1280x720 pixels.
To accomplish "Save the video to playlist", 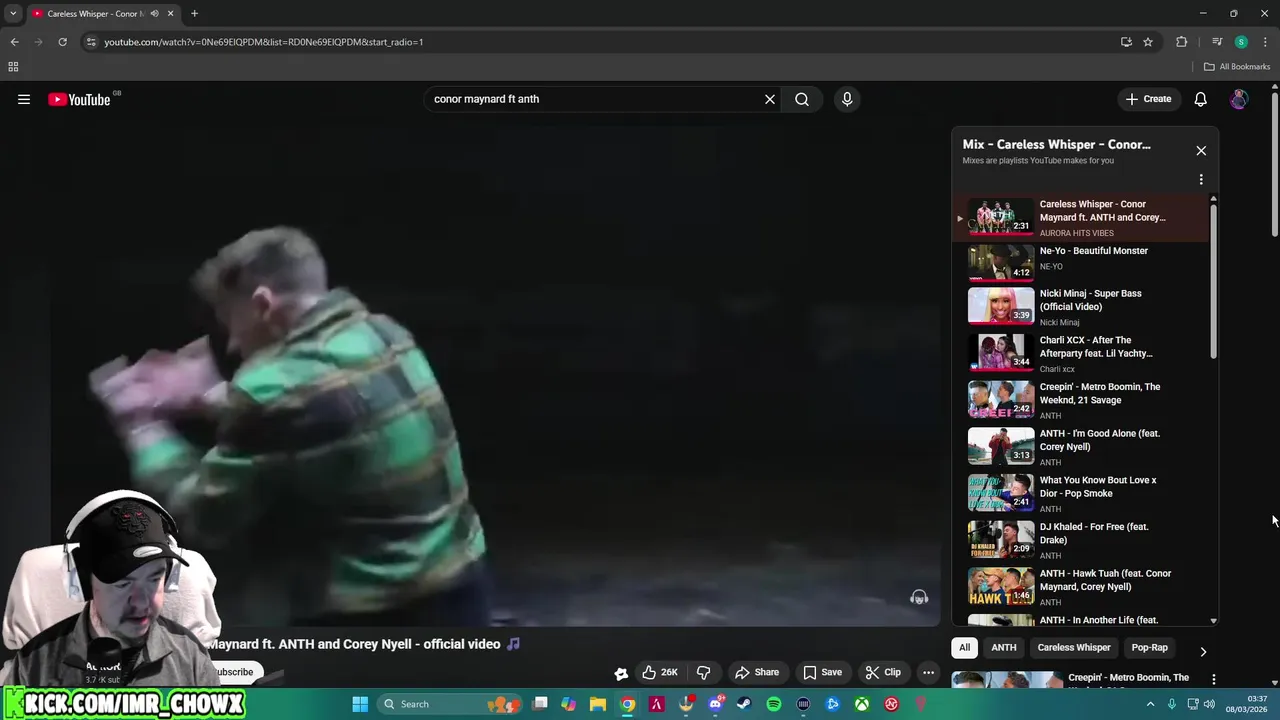I will click(x=823, y=672).
